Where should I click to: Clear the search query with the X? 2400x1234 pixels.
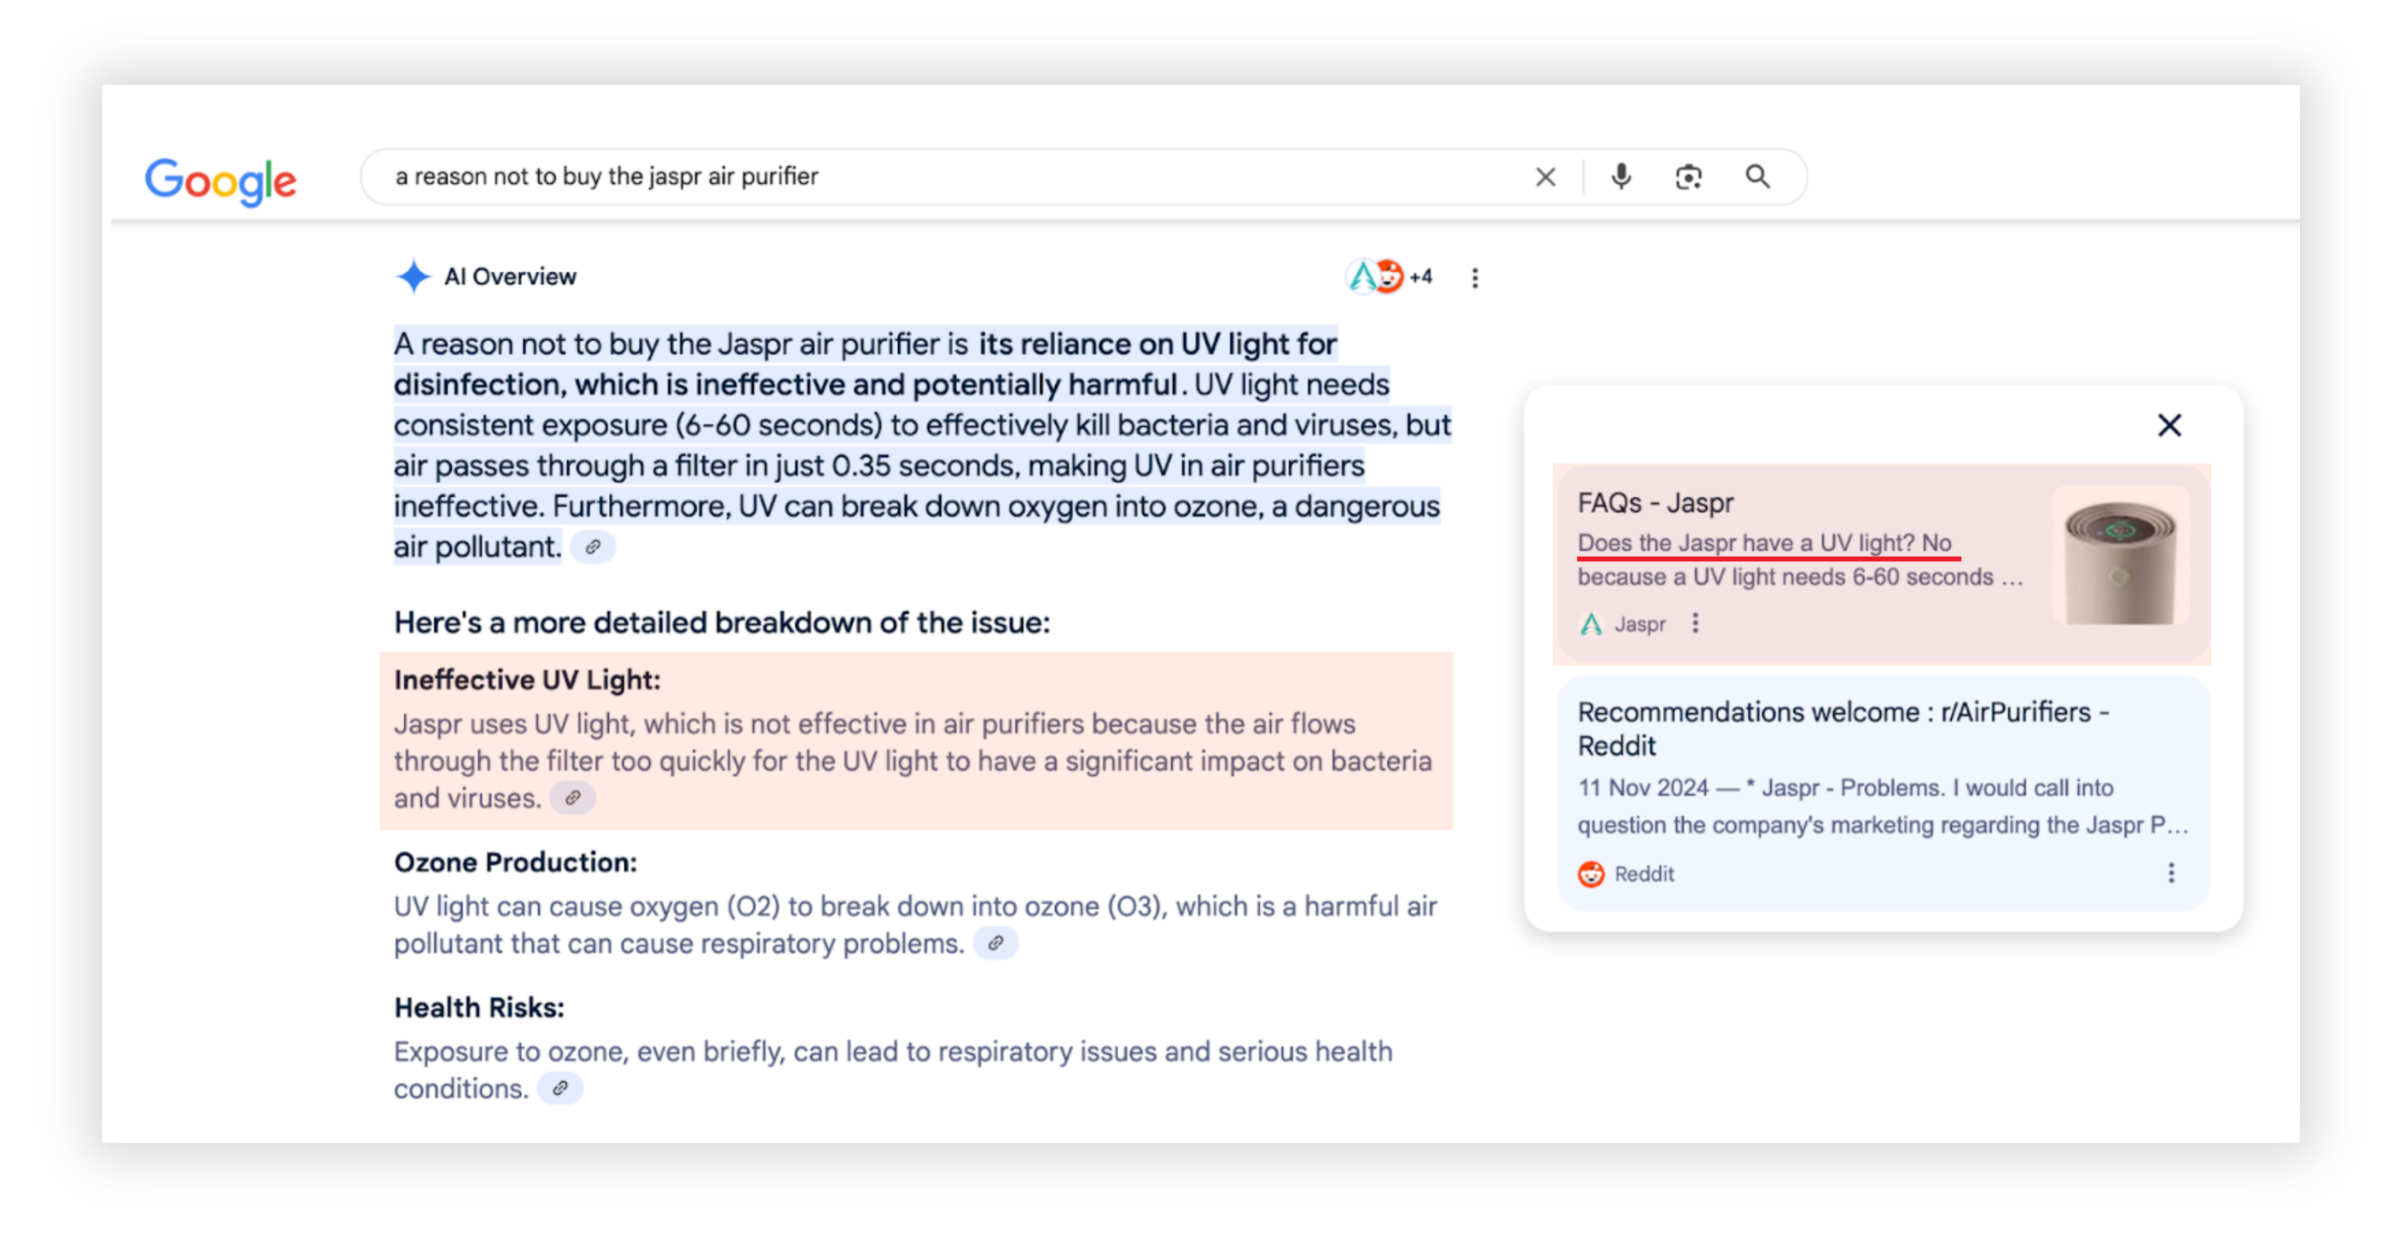(x=1545, y=177)
